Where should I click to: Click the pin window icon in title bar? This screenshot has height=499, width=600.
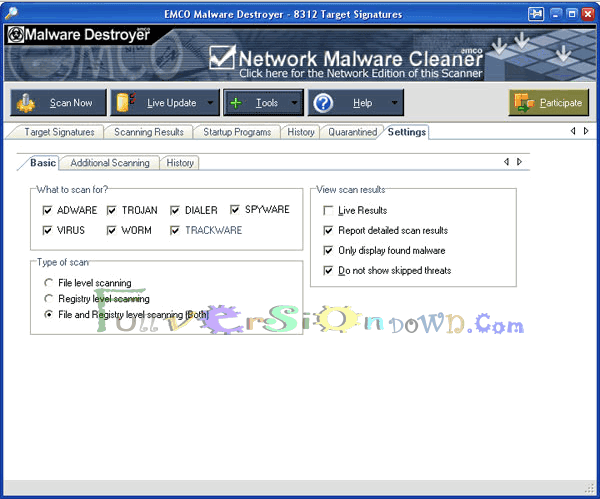click(536, 14)
